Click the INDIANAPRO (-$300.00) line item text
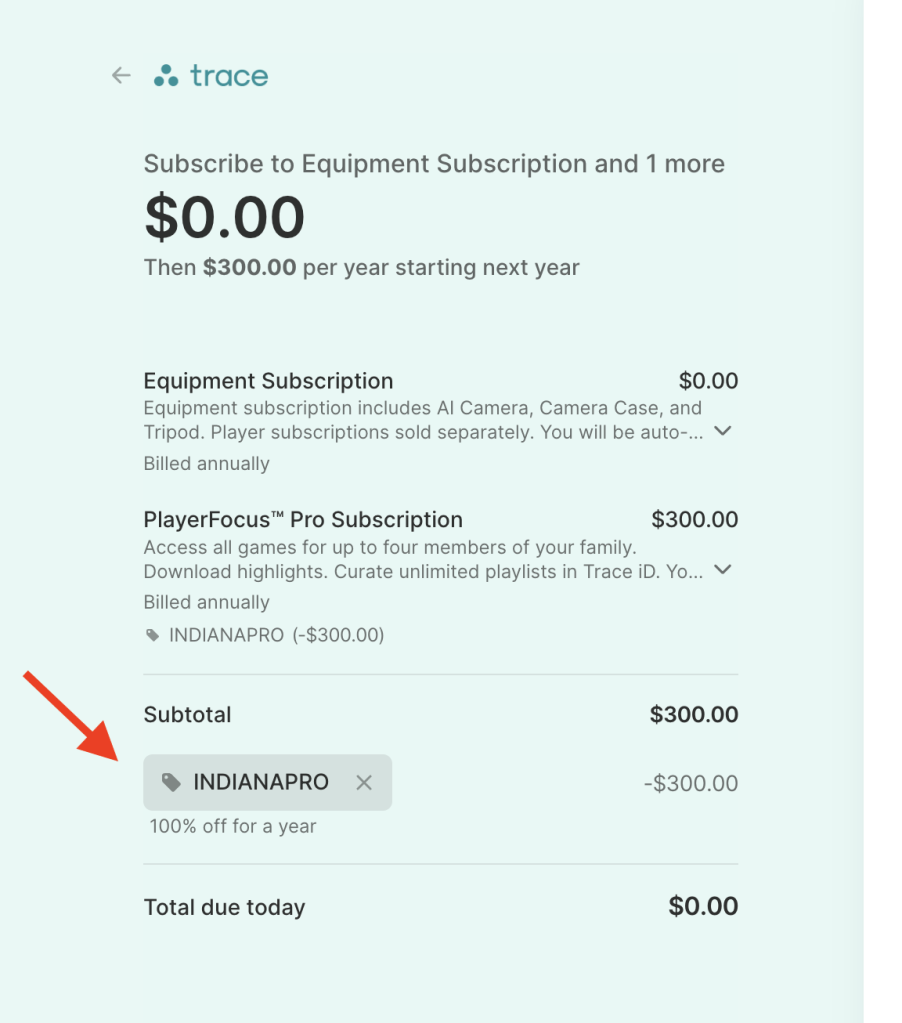Viewport: 902px width, 1023px height. 276,635
